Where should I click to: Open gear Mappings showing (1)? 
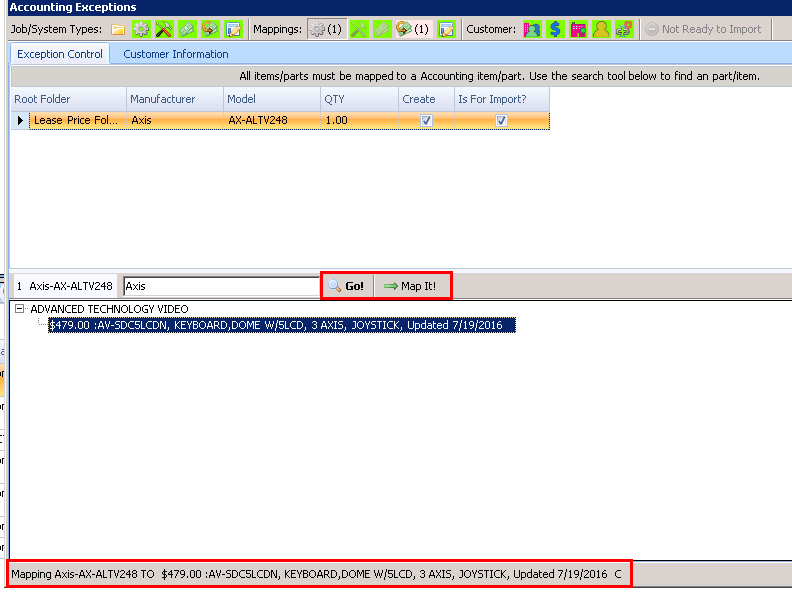[326, 29]
